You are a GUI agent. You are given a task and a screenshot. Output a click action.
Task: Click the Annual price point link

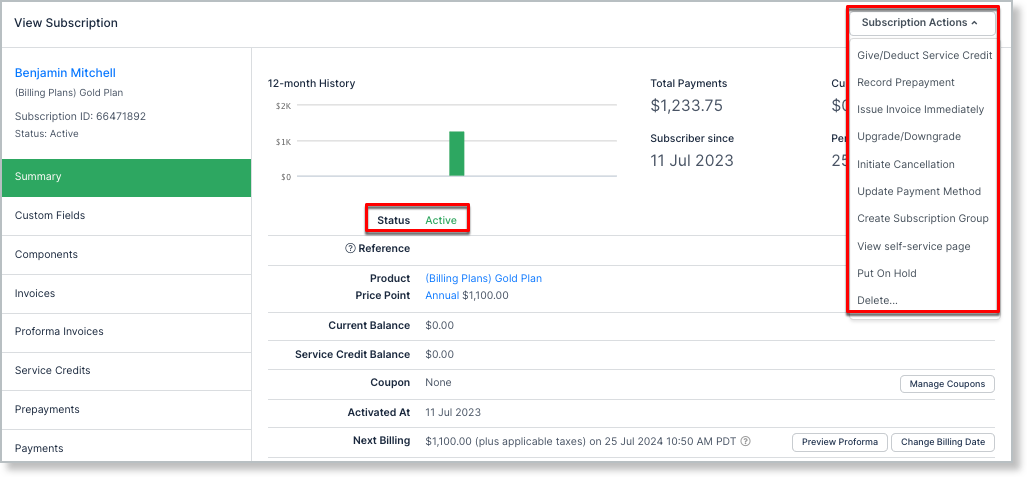pyautogui.click(x=441, y=295)
